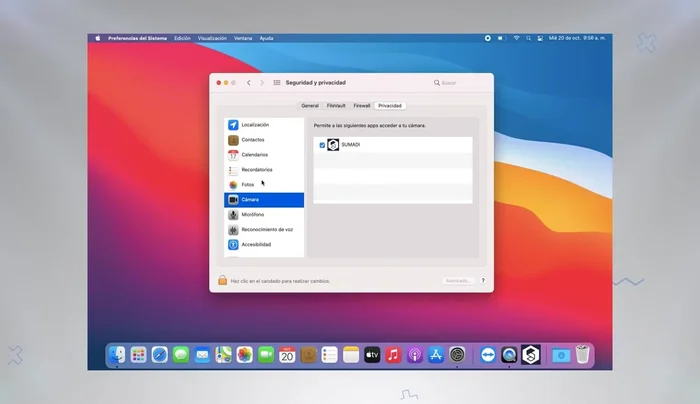Viewport: 700px width, 404px height.
Task: Open the Contactos privacy category
Action: [252, 140]
